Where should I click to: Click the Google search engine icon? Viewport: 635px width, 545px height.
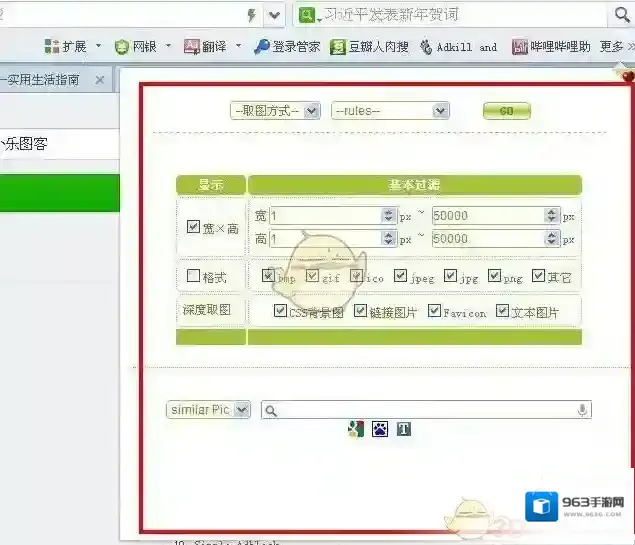coord(355,429)
